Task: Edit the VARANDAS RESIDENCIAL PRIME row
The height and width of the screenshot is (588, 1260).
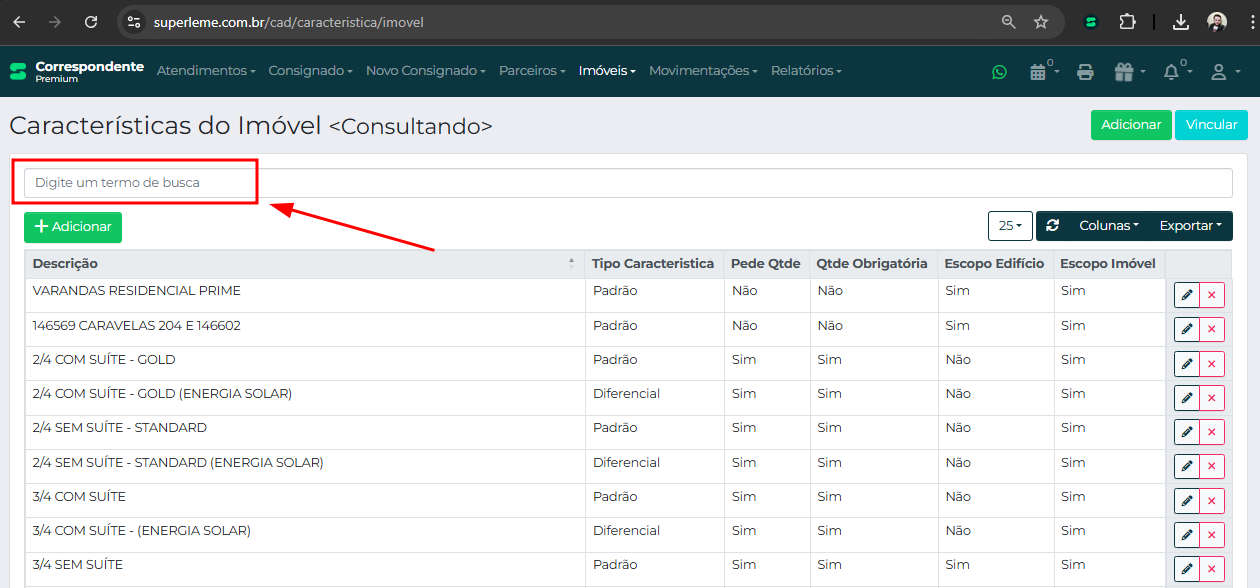Action: click(1187, 295)
